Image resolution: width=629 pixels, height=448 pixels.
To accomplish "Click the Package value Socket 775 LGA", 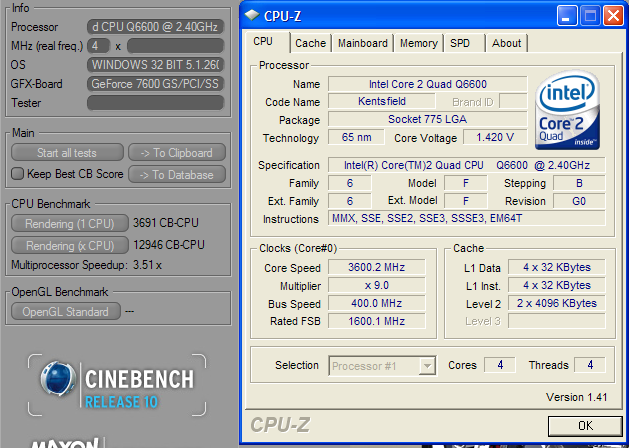I will pos(428,119).
